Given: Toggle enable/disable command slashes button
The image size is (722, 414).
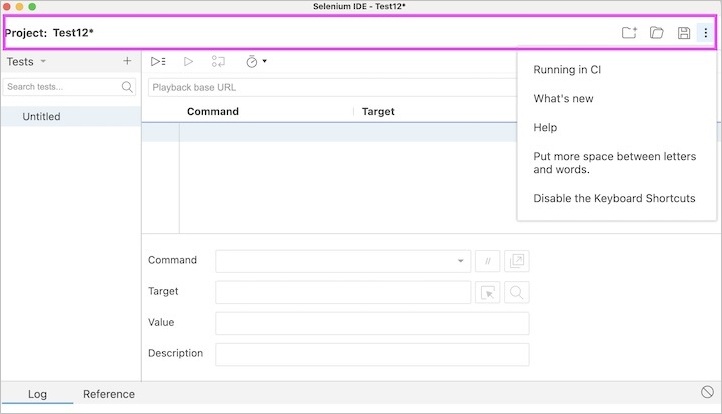Looking at the screenshot, I should (x=487, y=261).
